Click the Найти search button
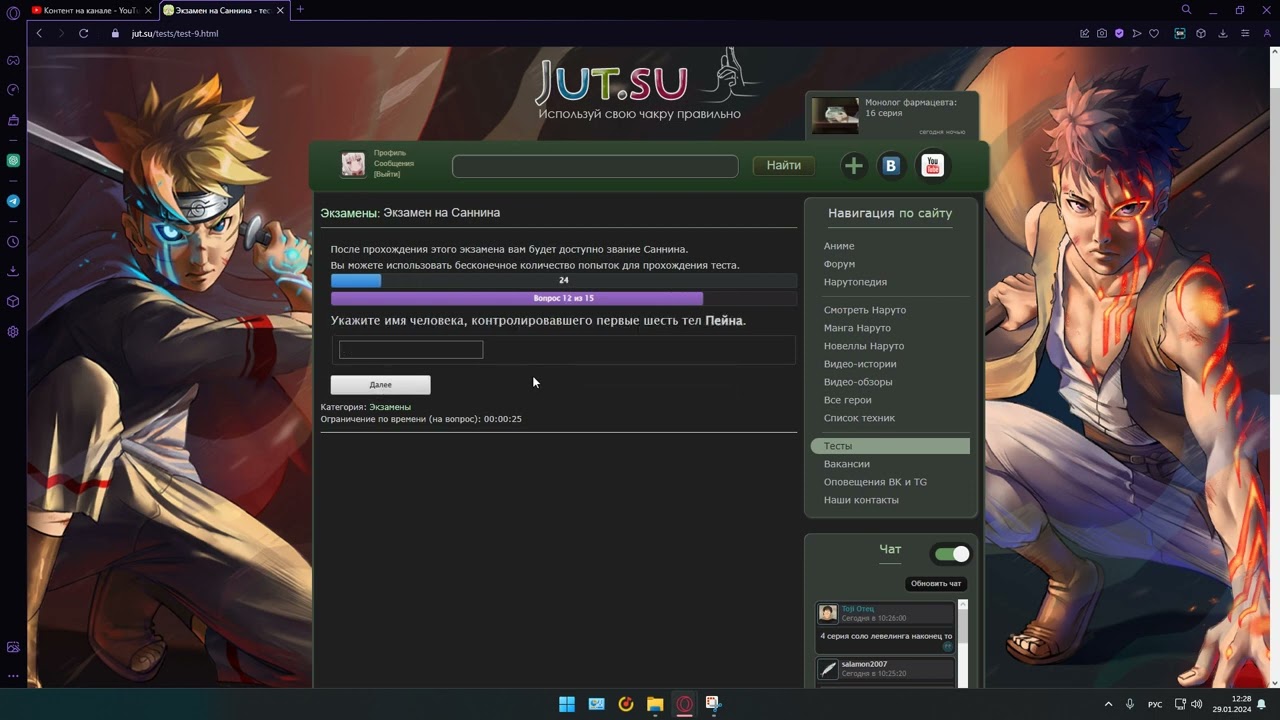The width and height of the screenshot is (1280, 720). [784, 166]
